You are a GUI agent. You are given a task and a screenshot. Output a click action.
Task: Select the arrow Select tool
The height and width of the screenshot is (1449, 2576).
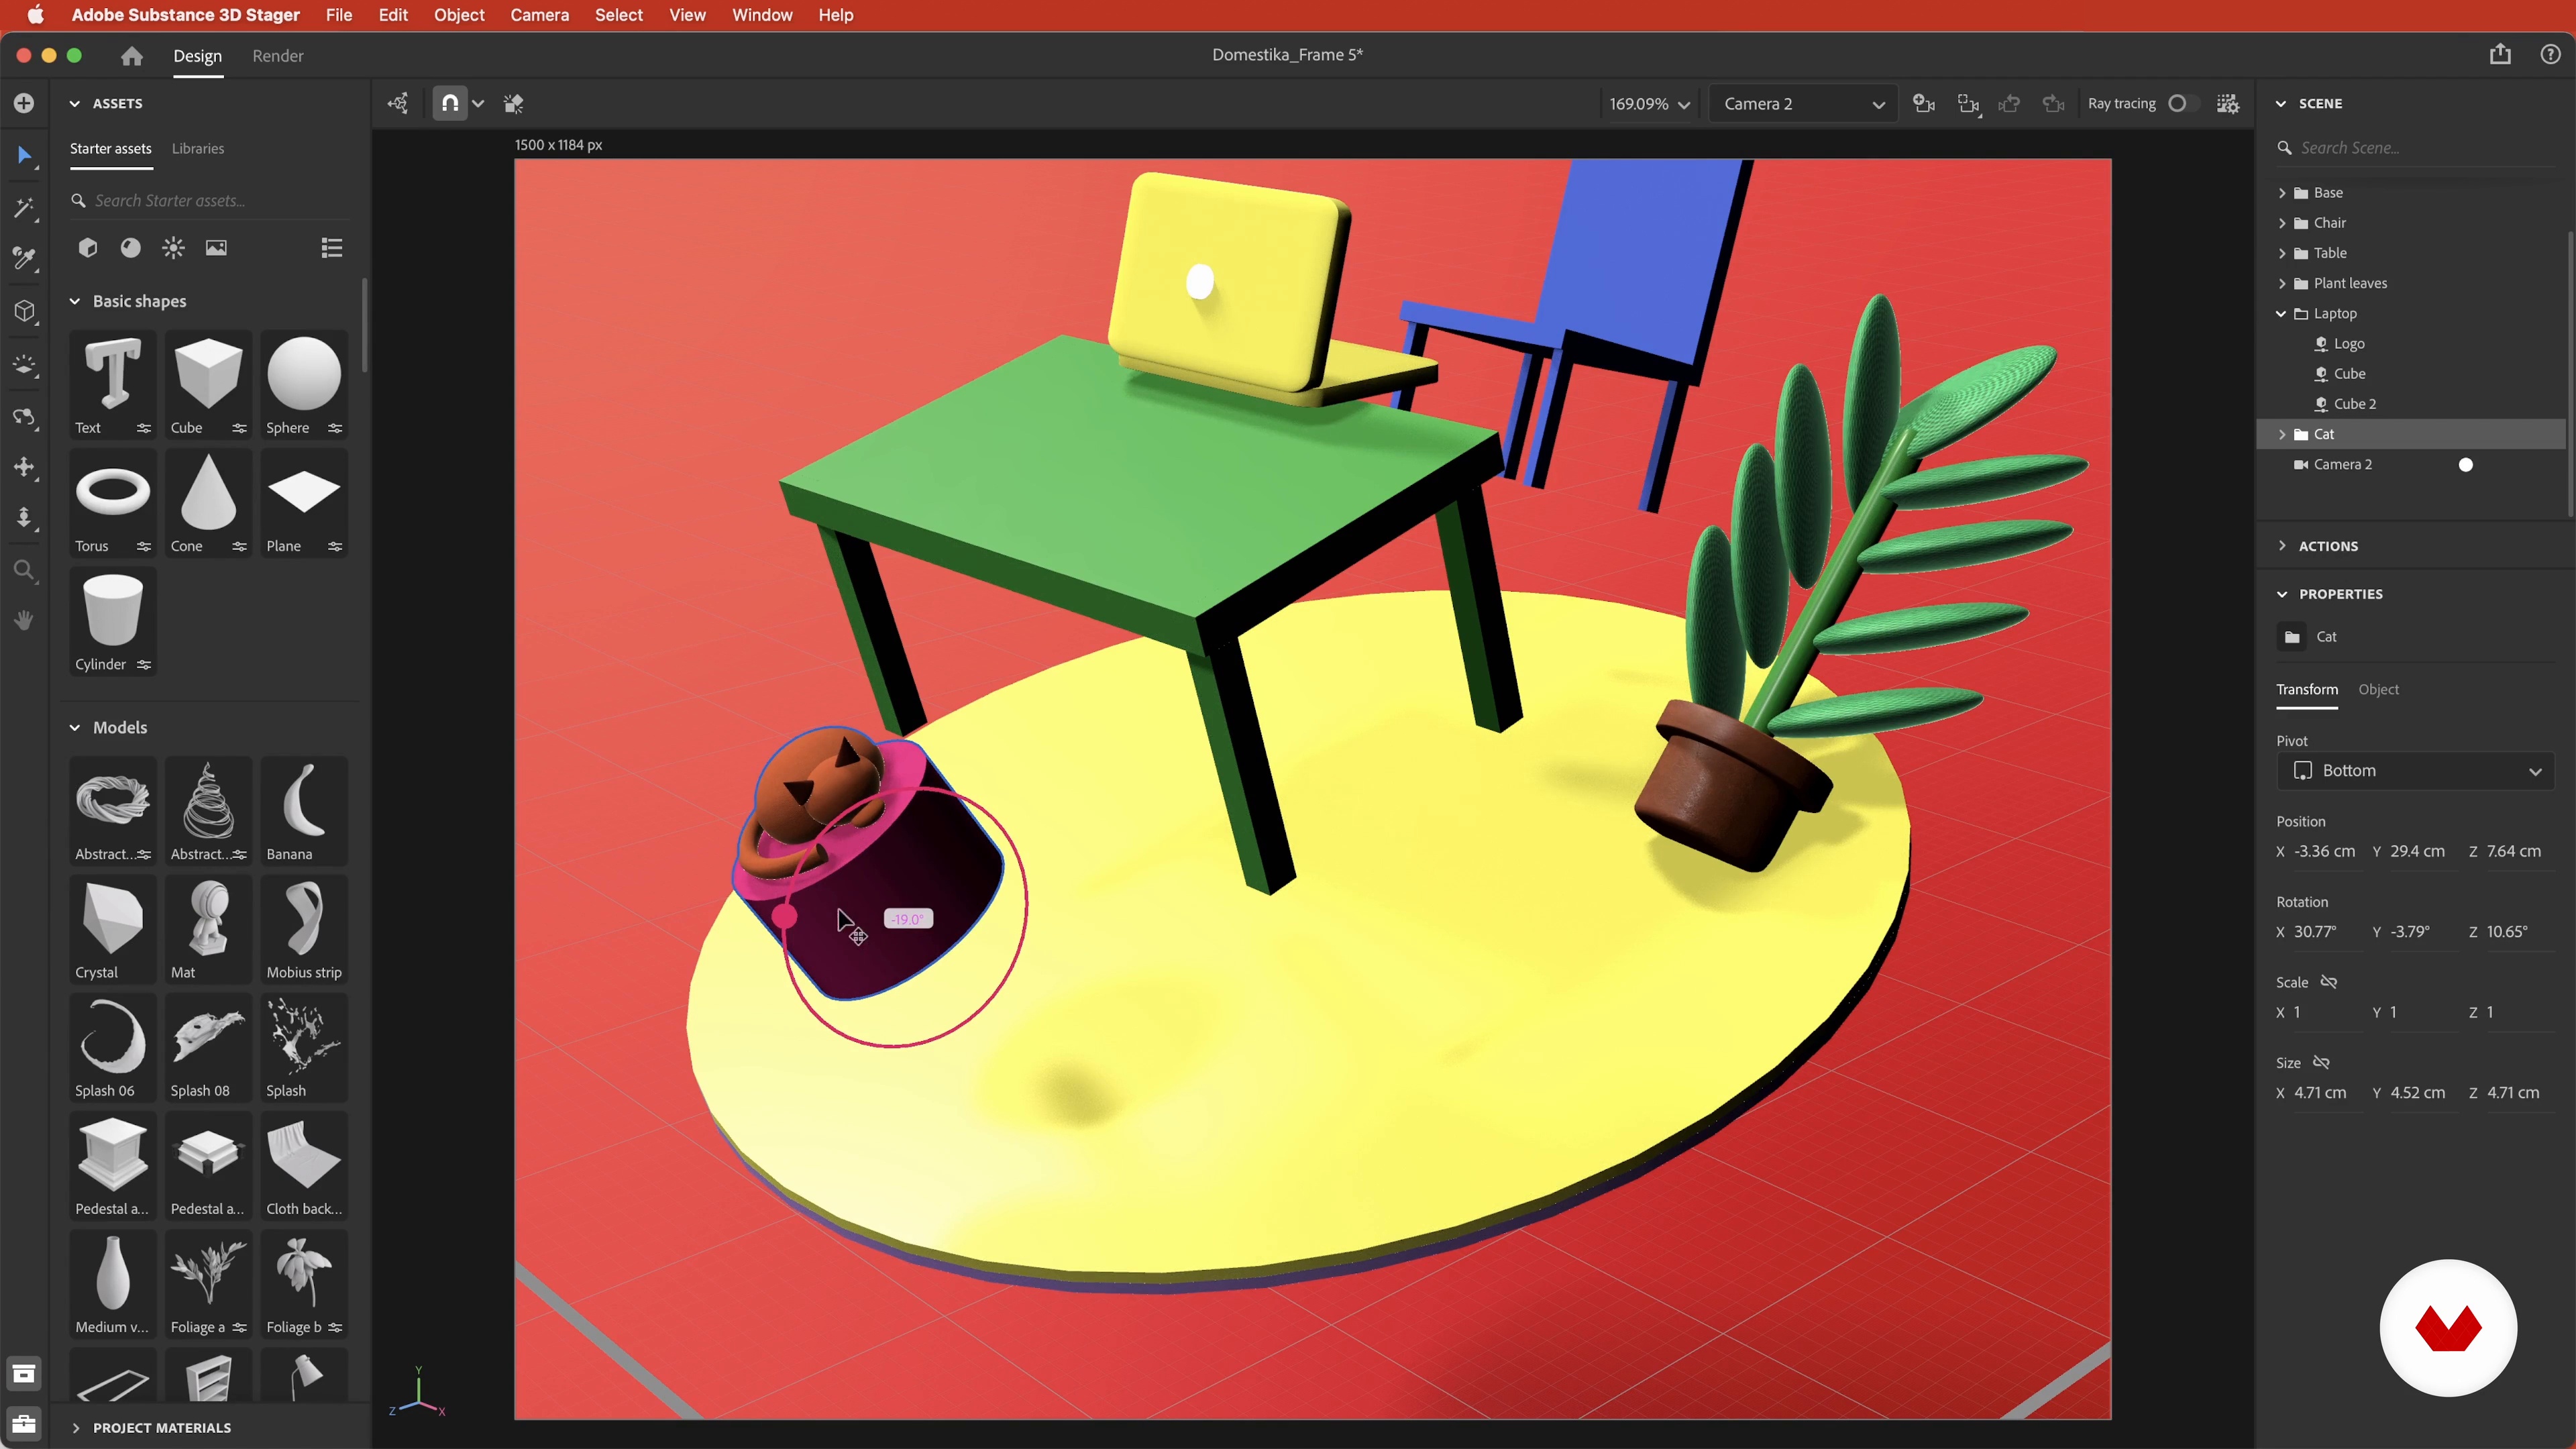click(25, 156)
